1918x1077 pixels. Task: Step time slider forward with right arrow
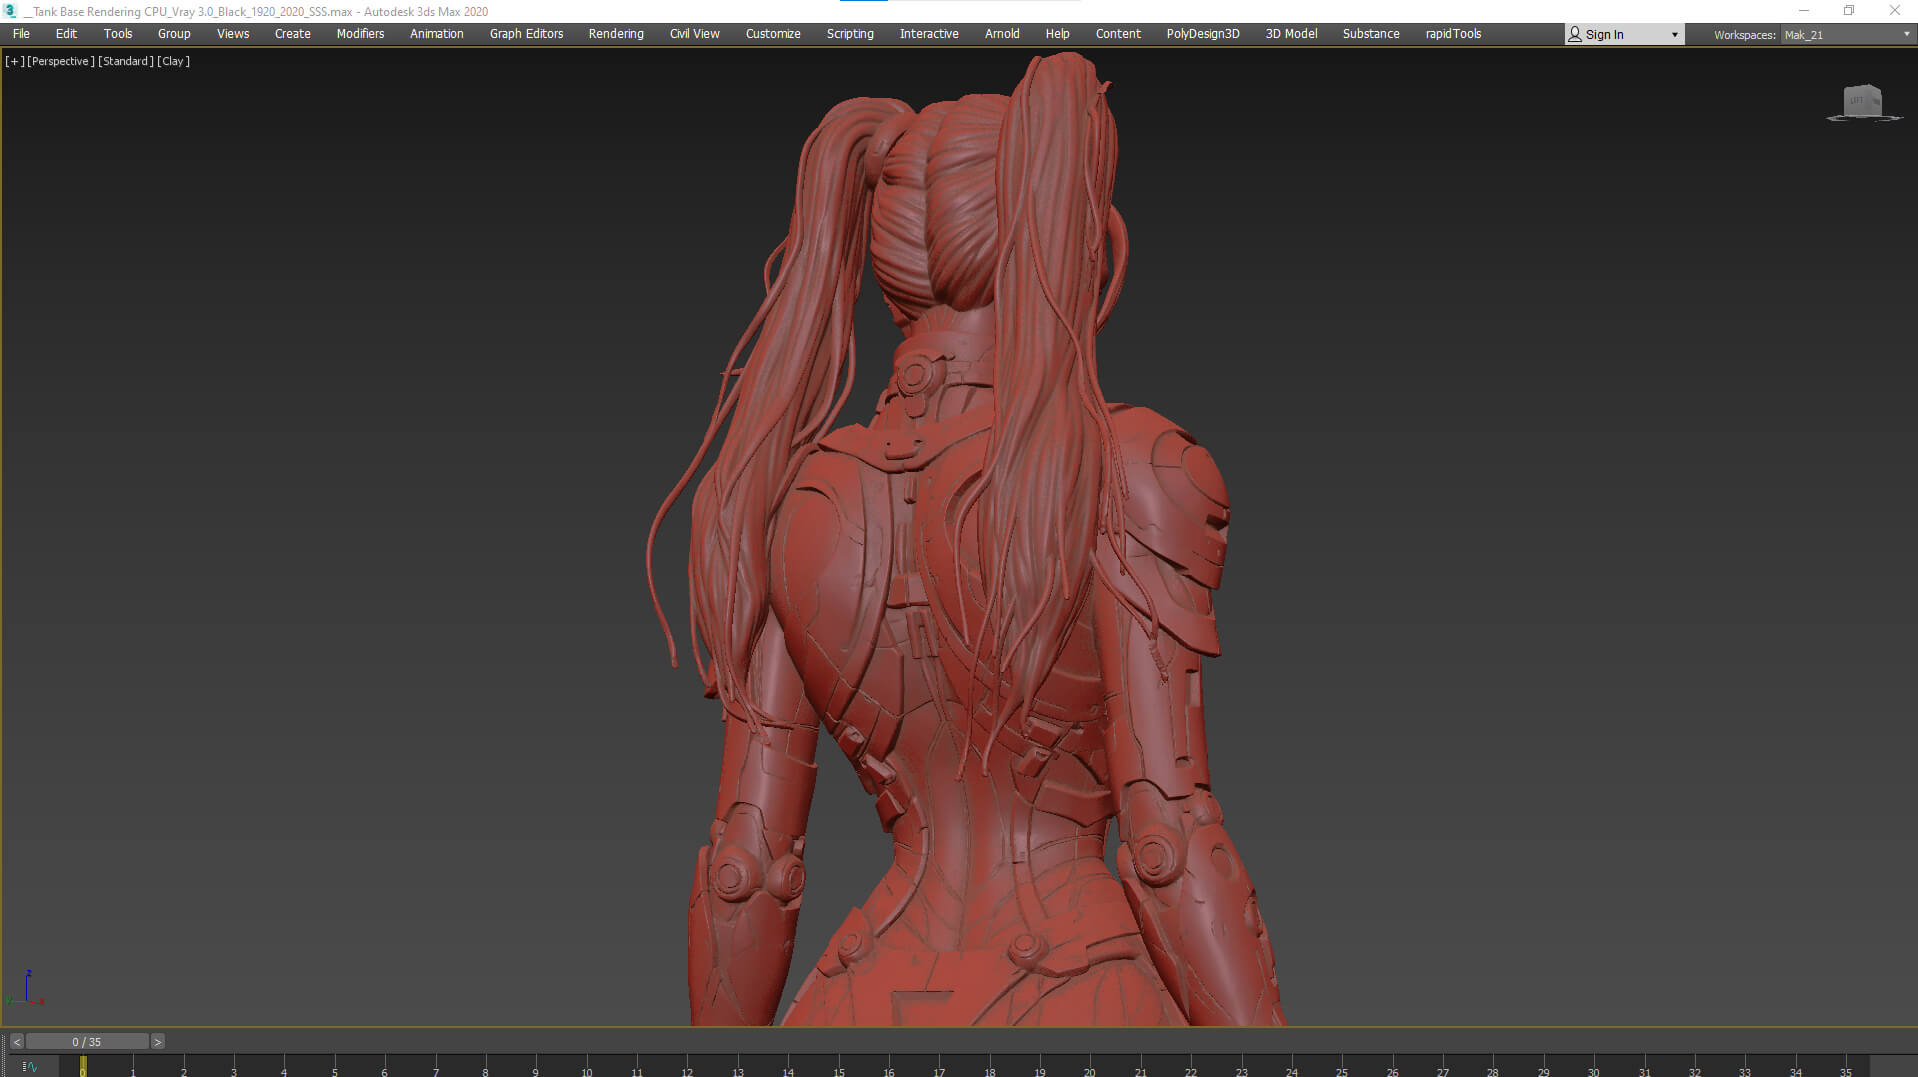[157, 1042]
